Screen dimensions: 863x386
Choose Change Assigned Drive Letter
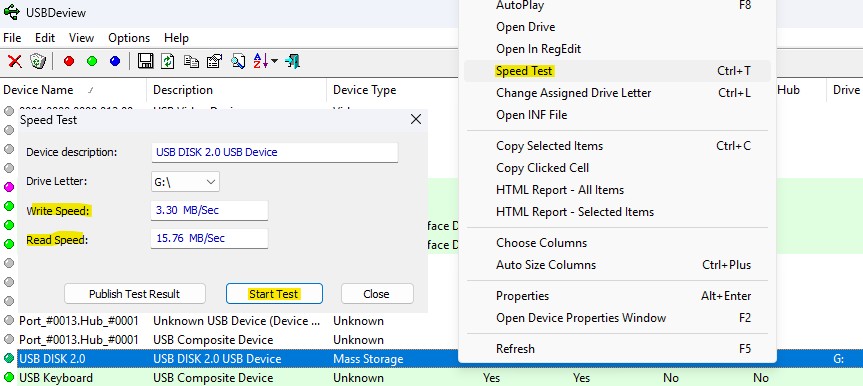[x=617, y=93]
